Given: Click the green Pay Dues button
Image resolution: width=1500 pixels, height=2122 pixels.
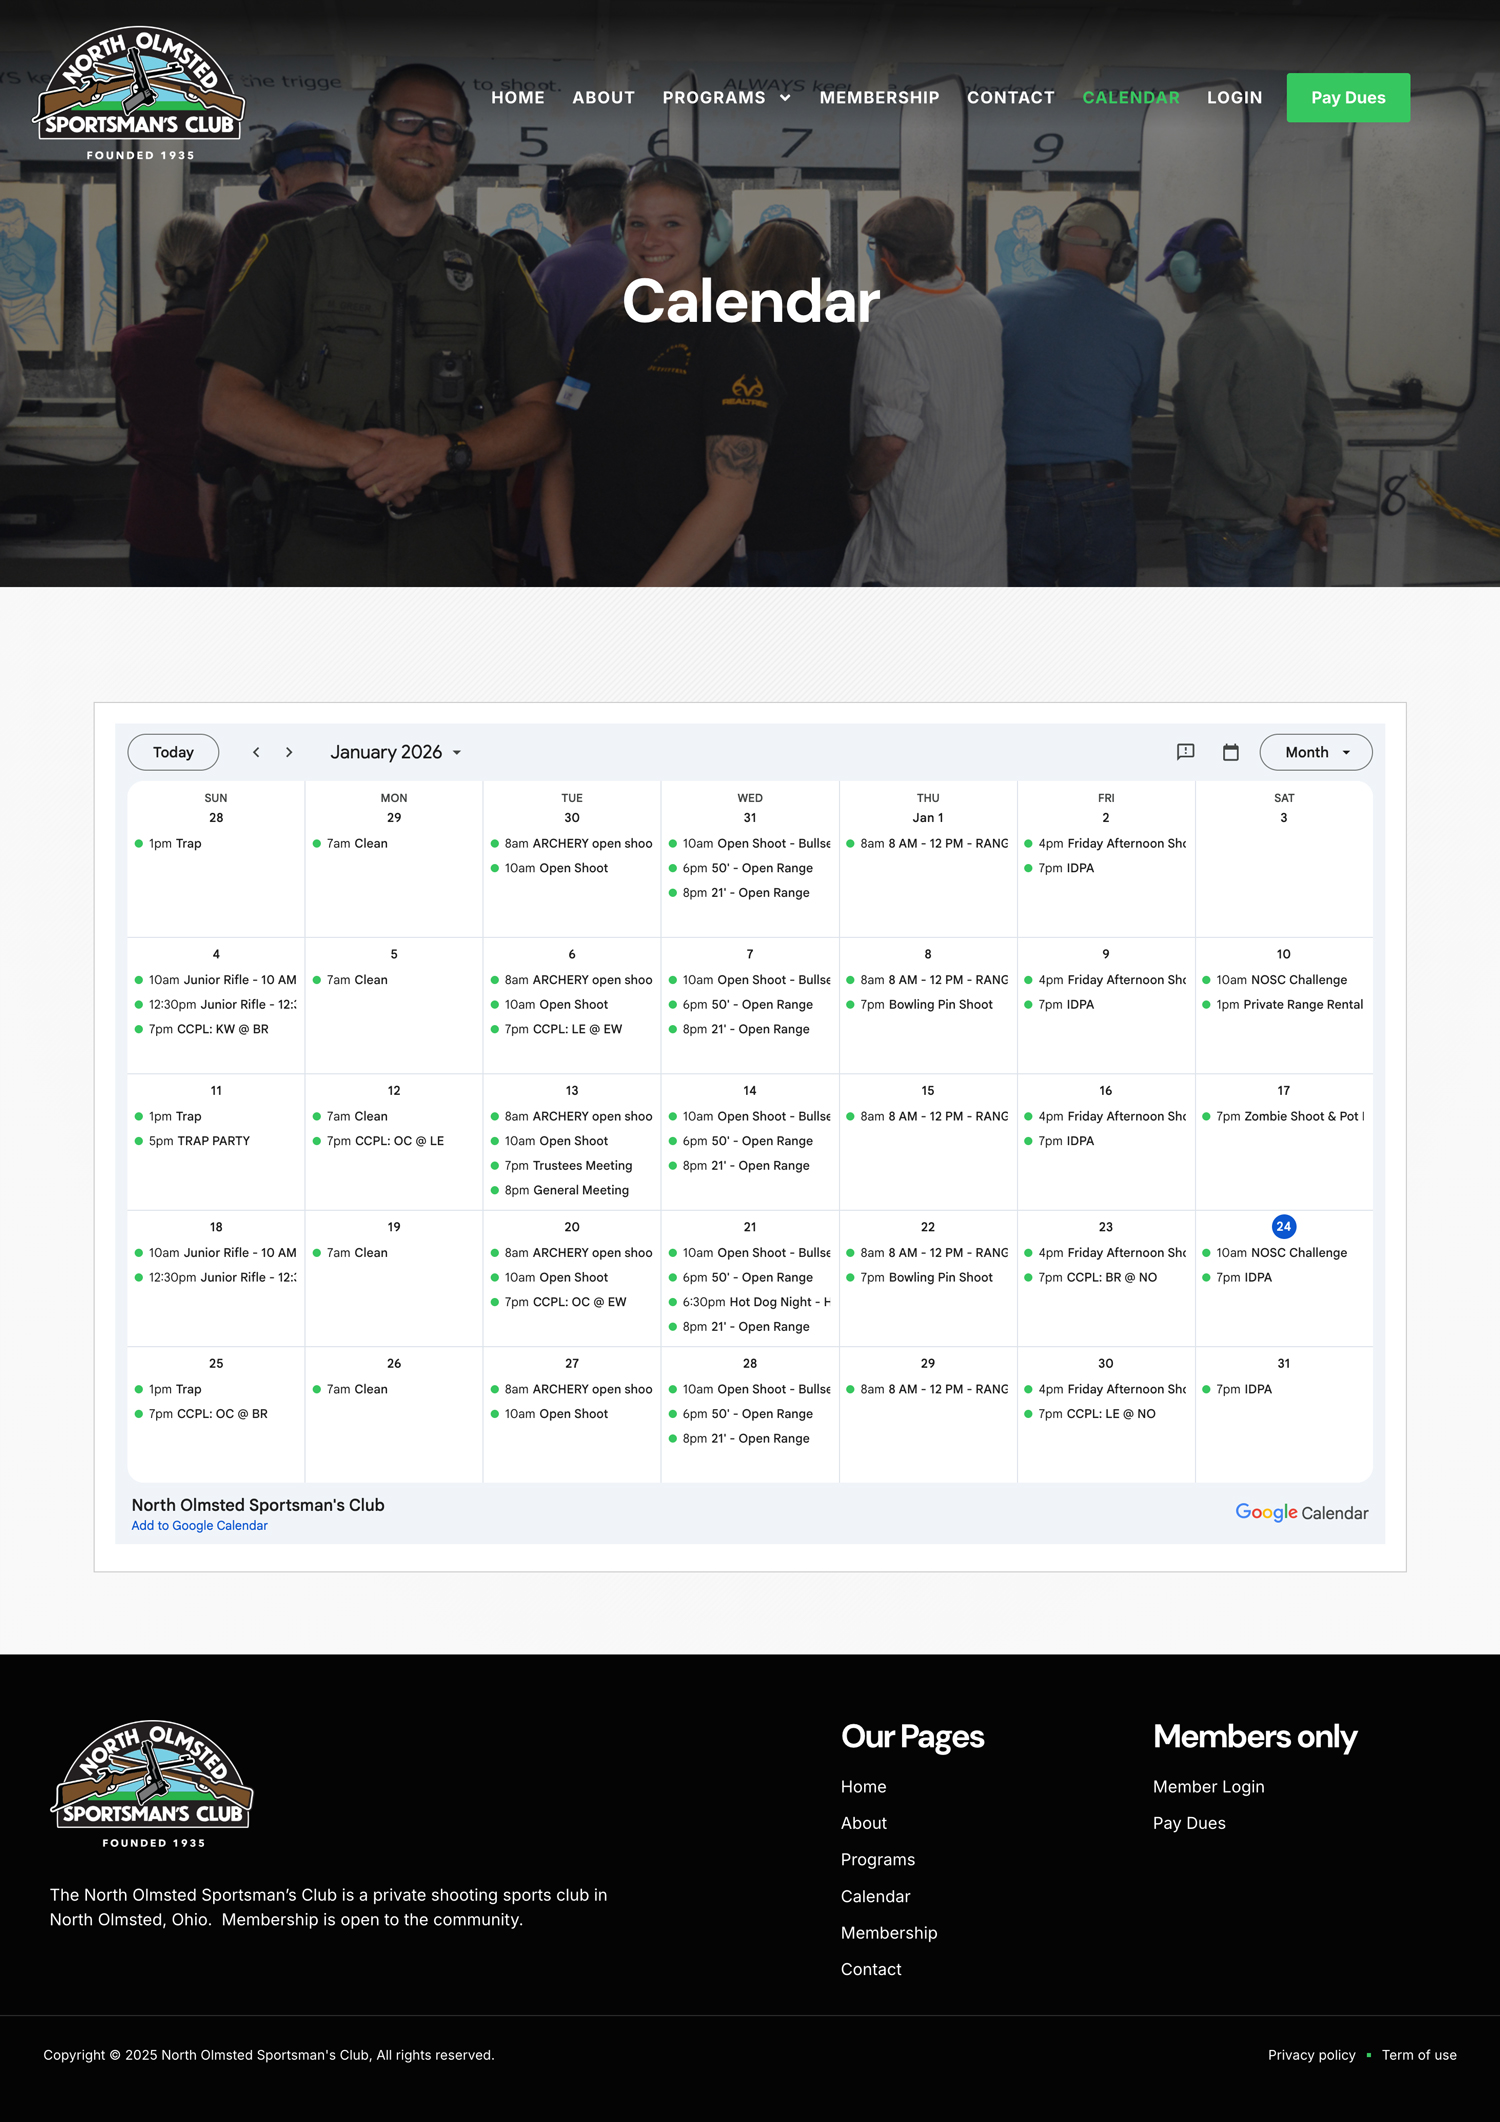Looking at the screenshot, I should (x=1347, y=98).
